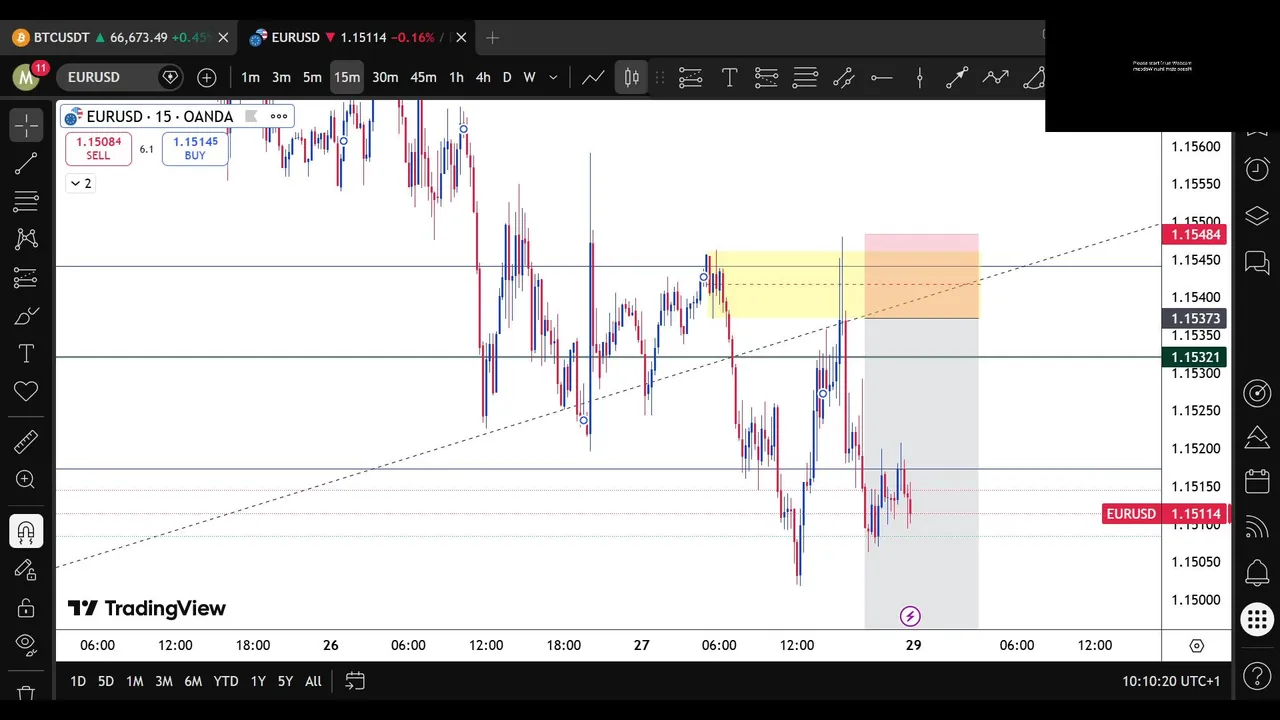The image size is (1280, 720).
Task: Open the Fibonacci retracement tools
Action: (26, 201)
